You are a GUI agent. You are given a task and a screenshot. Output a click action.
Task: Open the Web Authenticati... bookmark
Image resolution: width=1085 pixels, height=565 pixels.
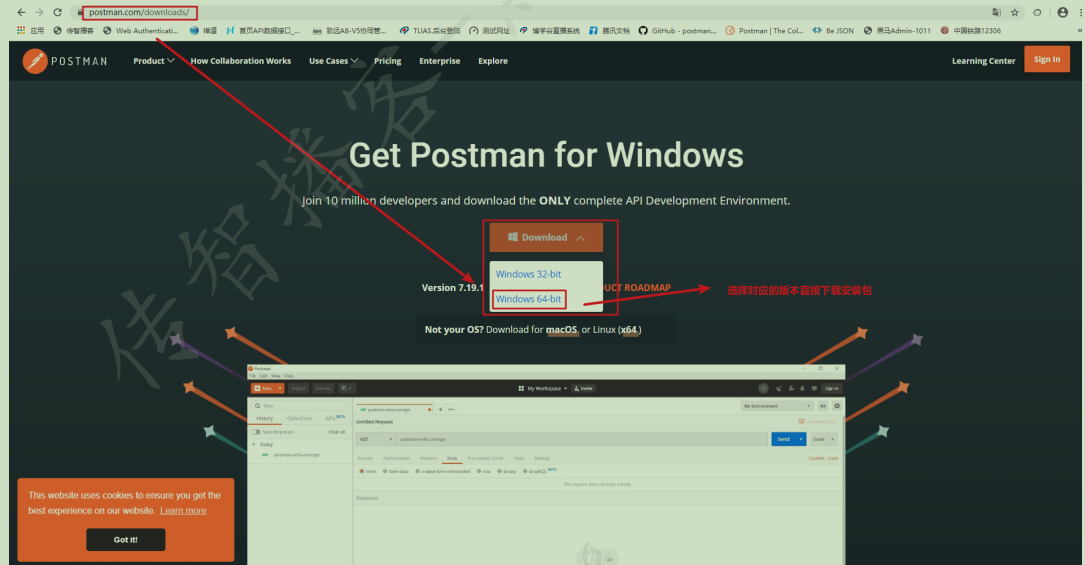[140, 30]
